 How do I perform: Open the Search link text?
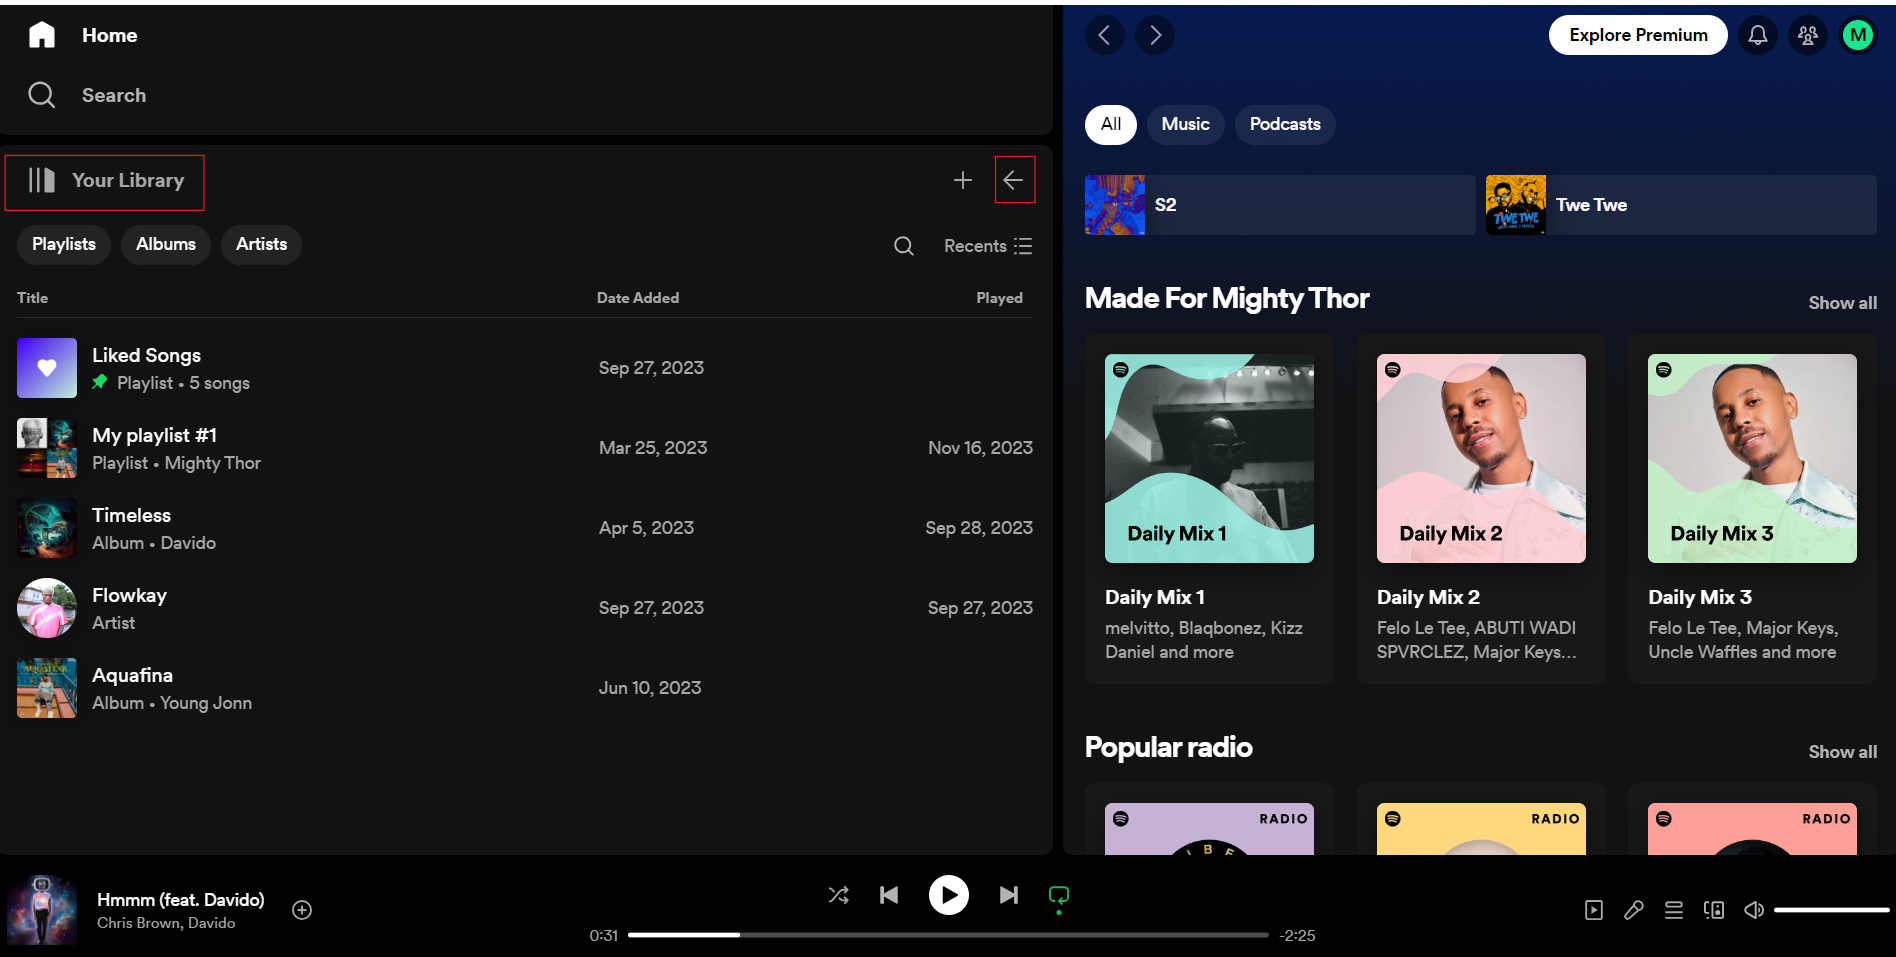114,95
